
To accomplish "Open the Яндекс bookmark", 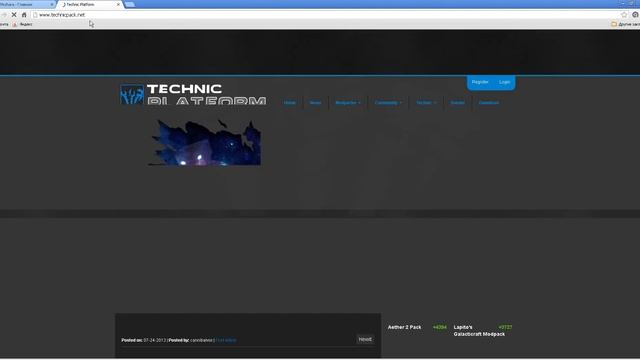I will coord(22,24).
